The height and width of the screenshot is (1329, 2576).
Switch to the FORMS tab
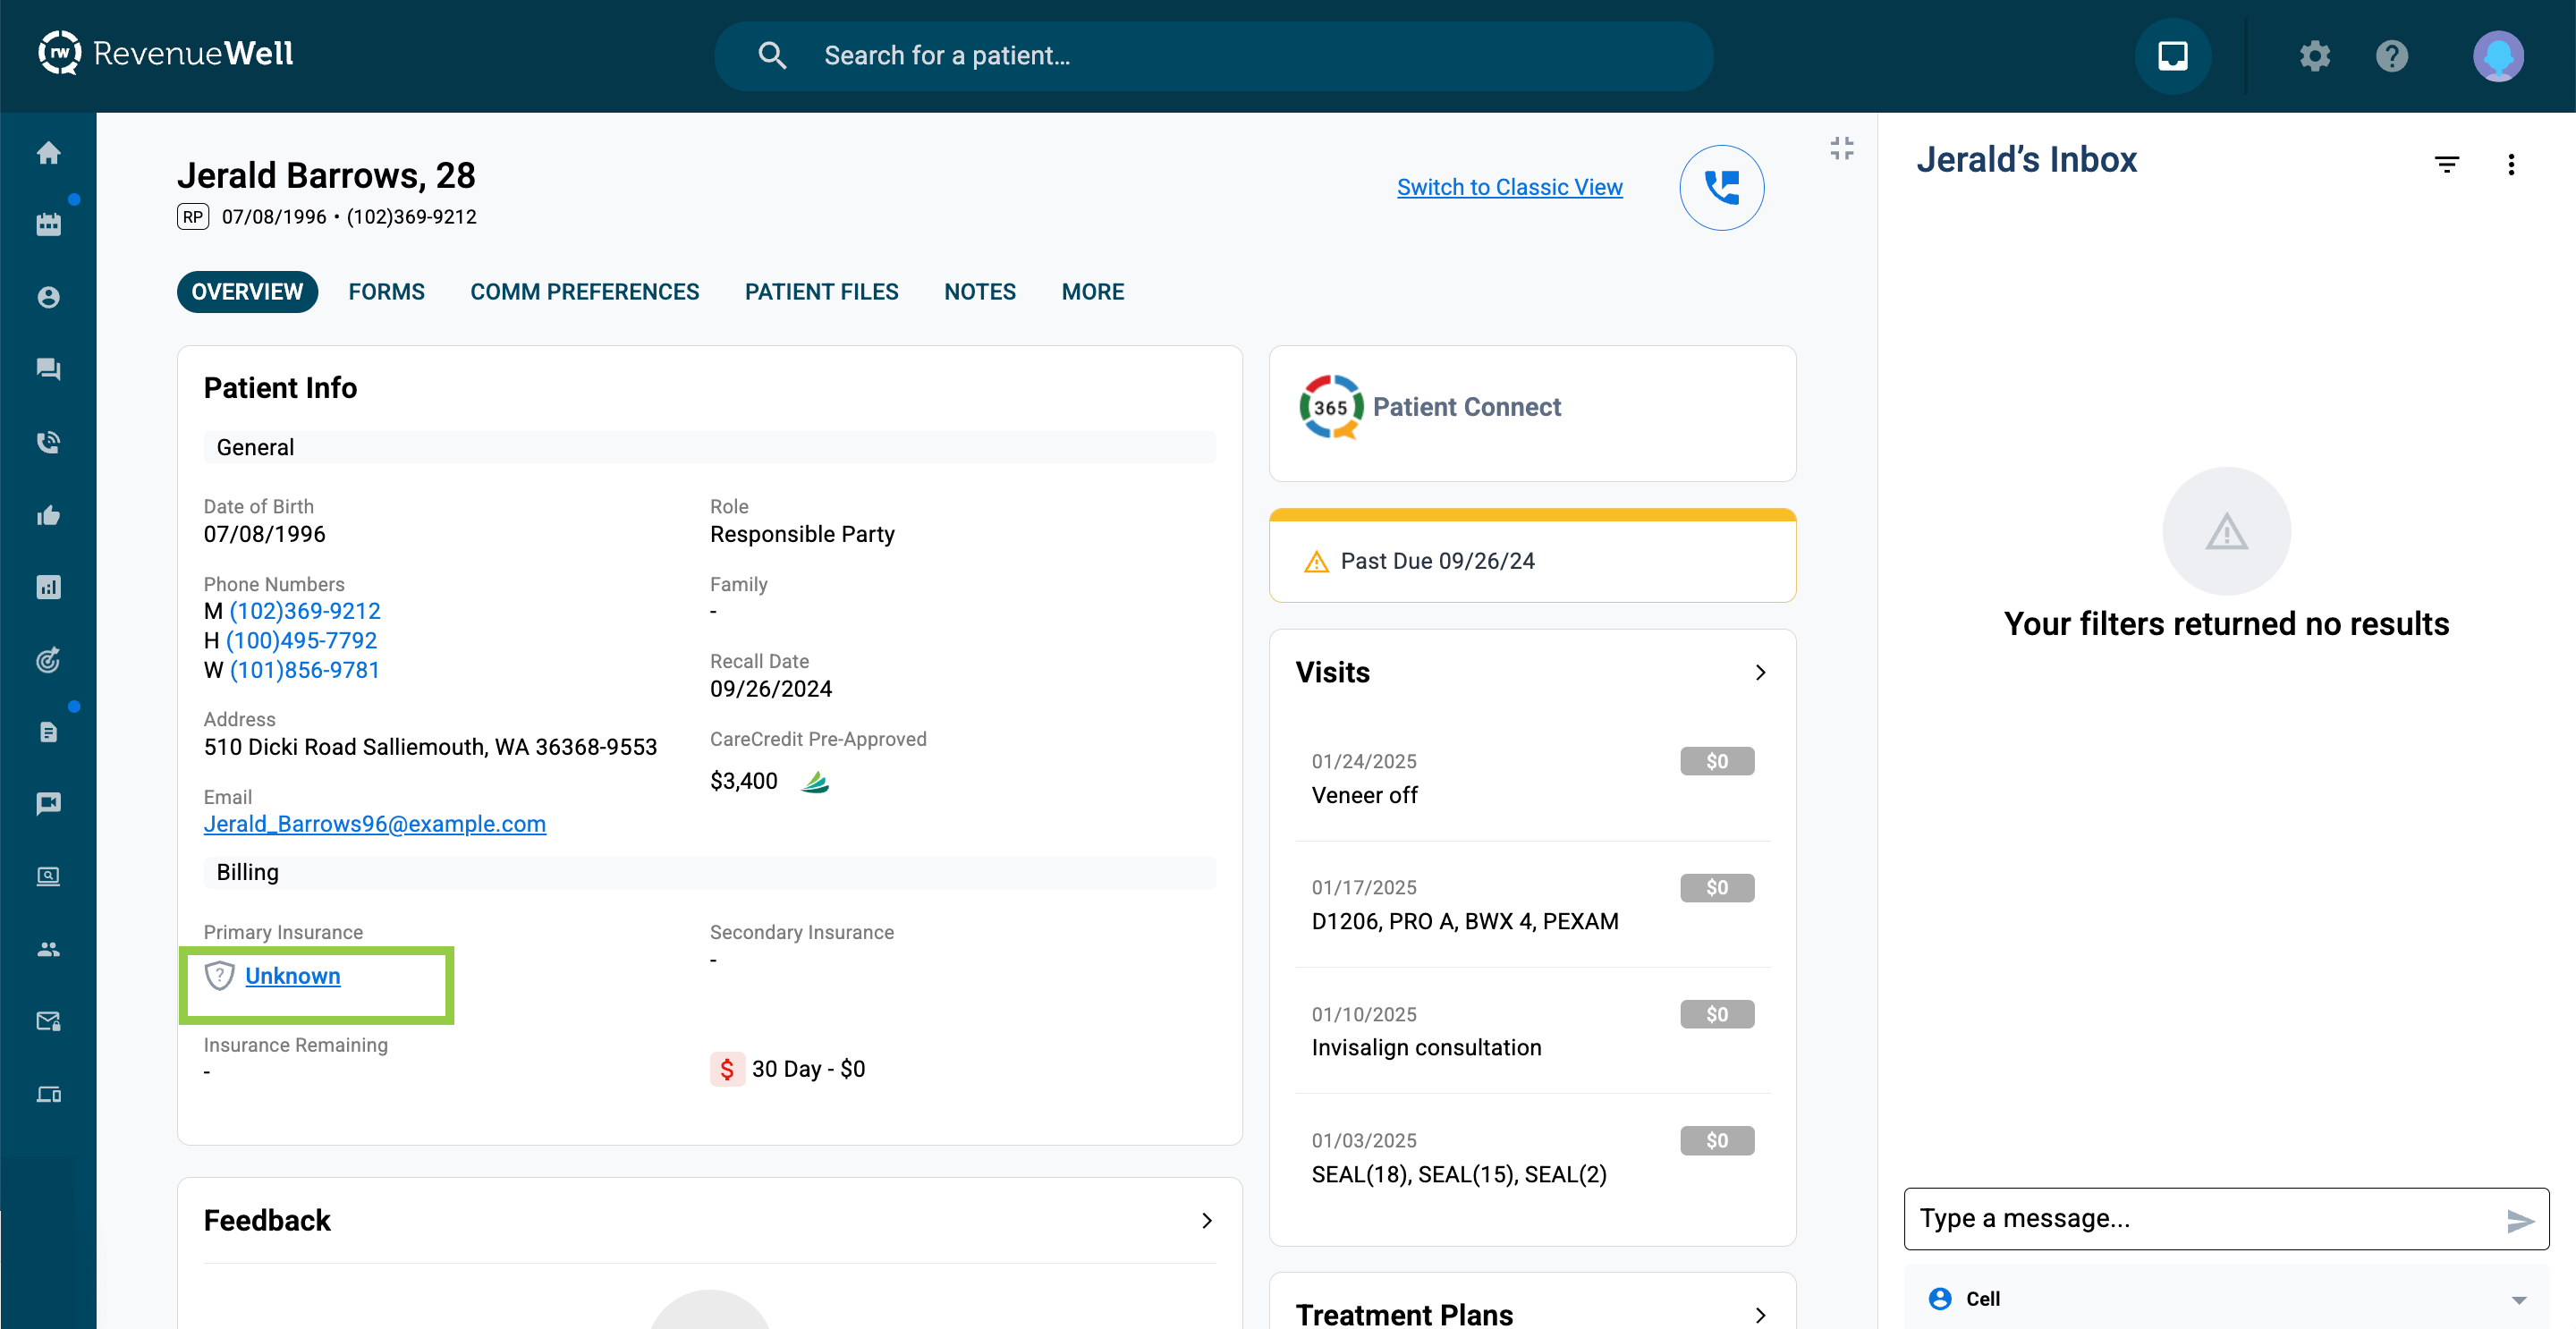[x=386, y=292]
